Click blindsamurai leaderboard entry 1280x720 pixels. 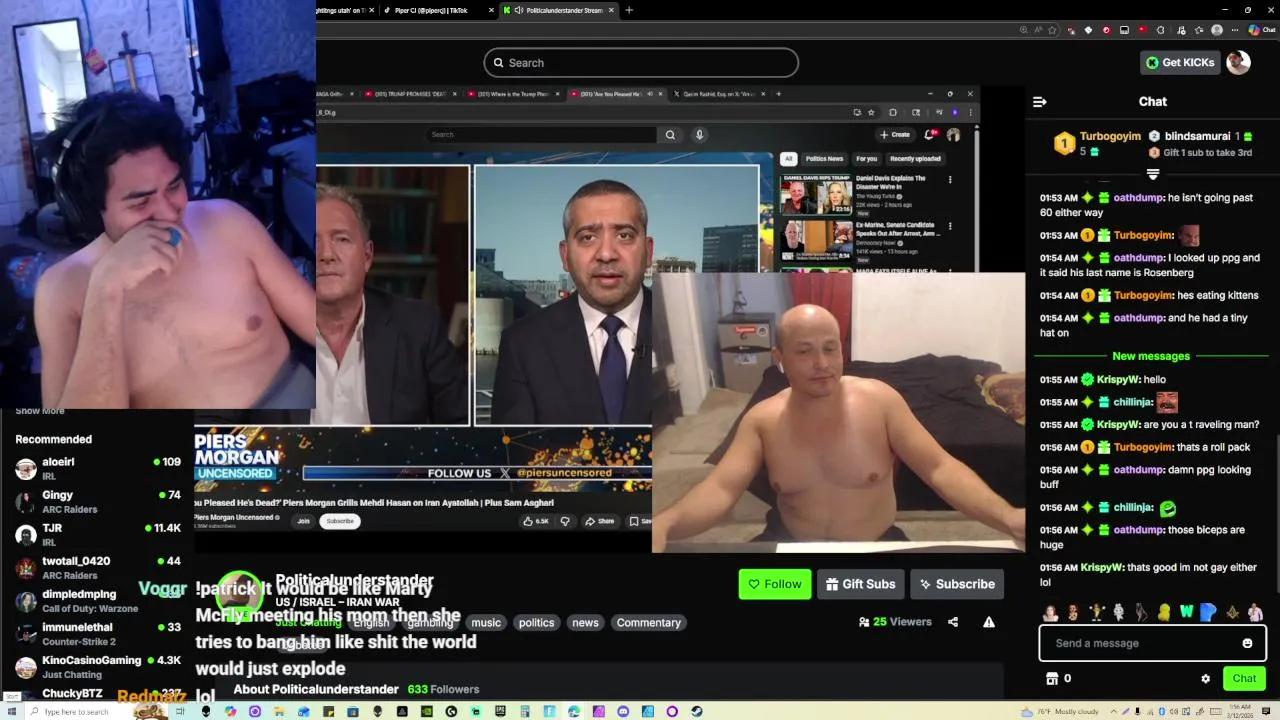[1198, 136]
